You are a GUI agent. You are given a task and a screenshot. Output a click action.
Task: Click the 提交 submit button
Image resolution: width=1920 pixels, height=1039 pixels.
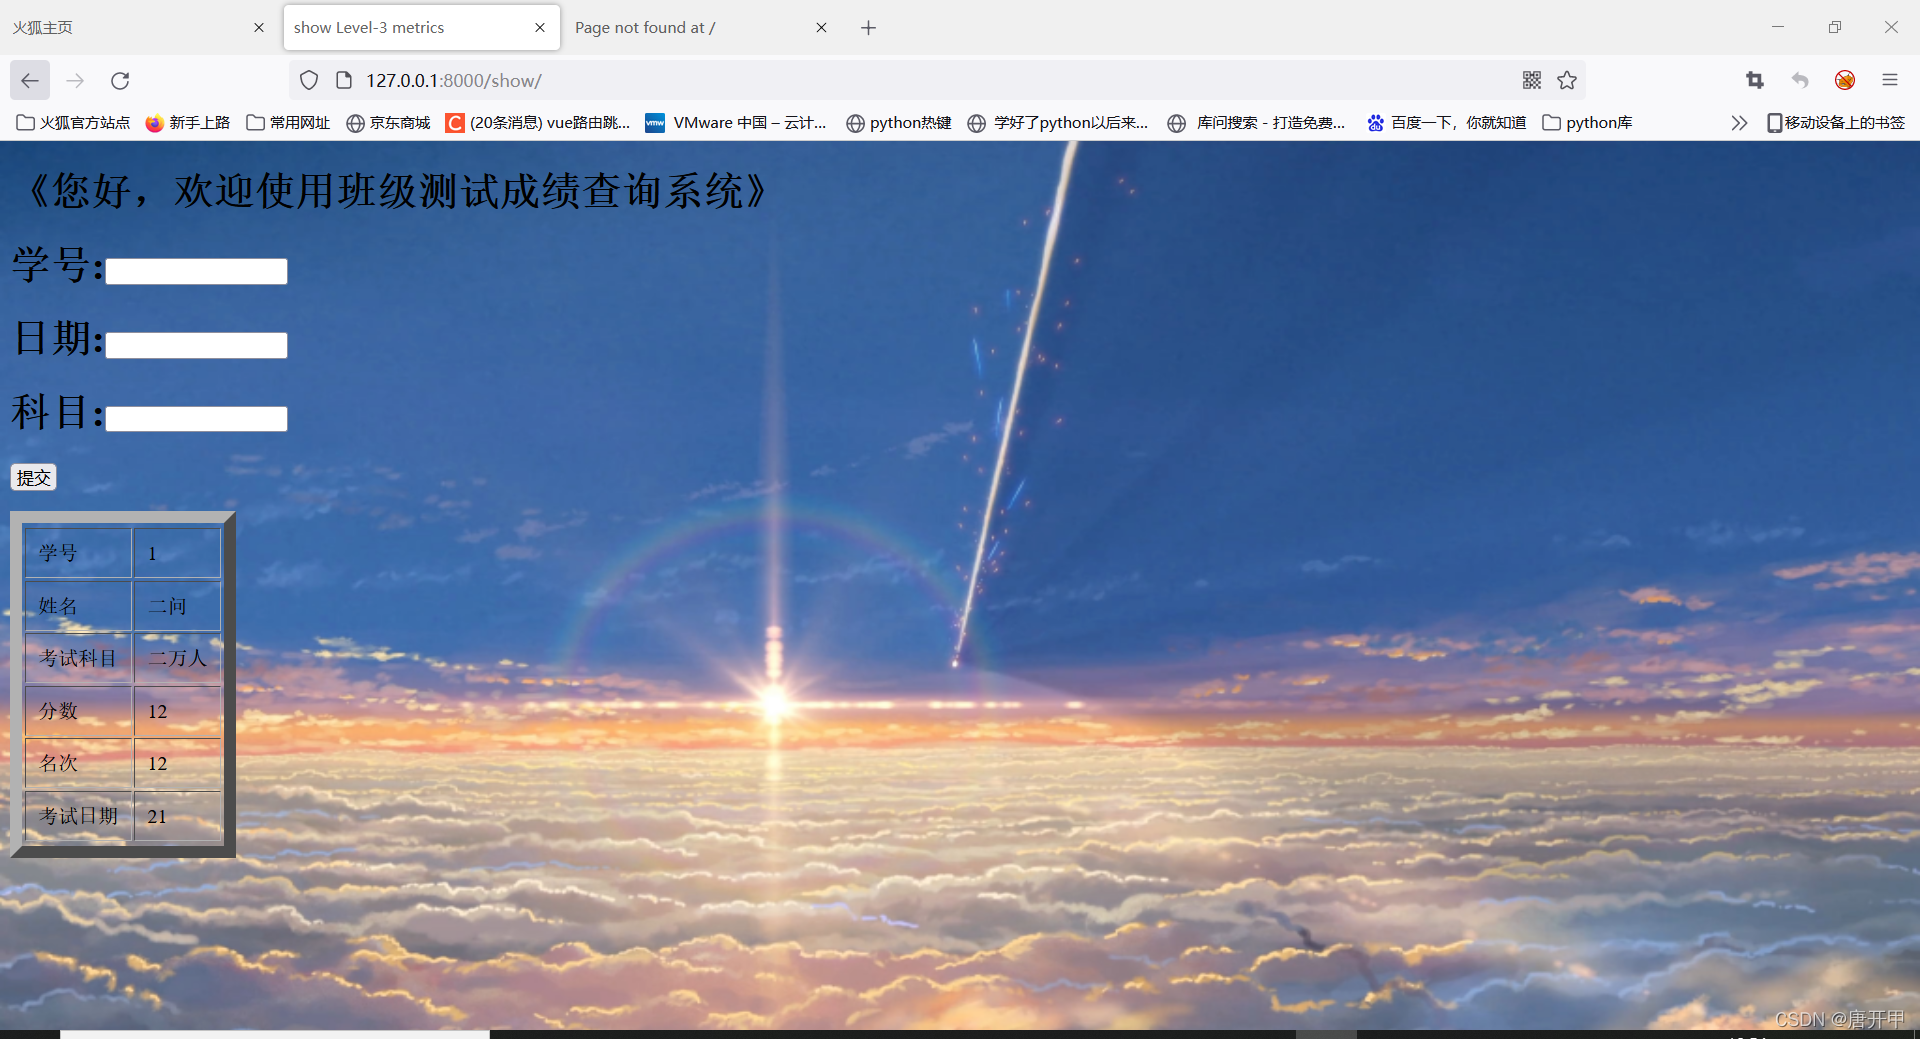33,478
